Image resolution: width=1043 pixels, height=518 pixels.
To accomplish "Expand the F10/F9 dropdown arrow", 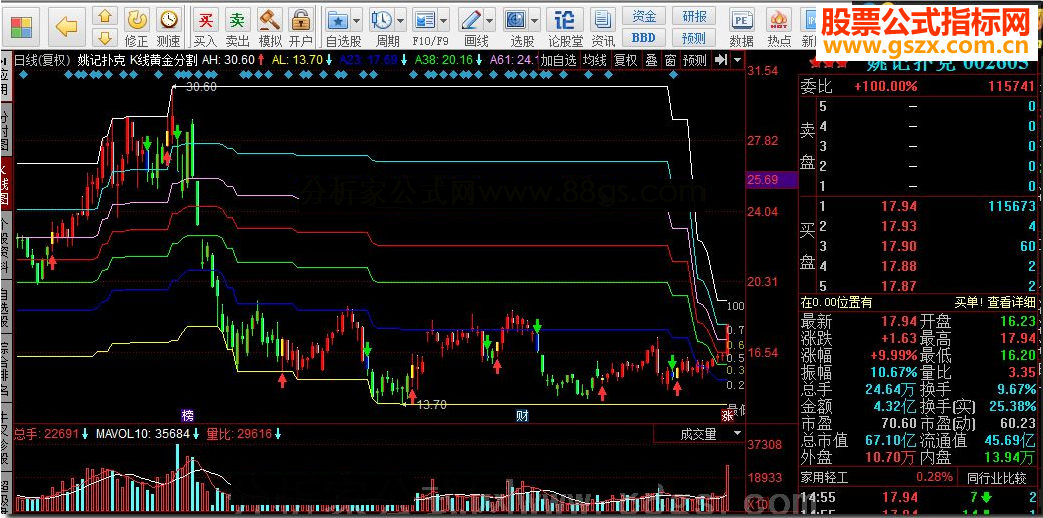I will pyautogui.click(x=443, y=20).
